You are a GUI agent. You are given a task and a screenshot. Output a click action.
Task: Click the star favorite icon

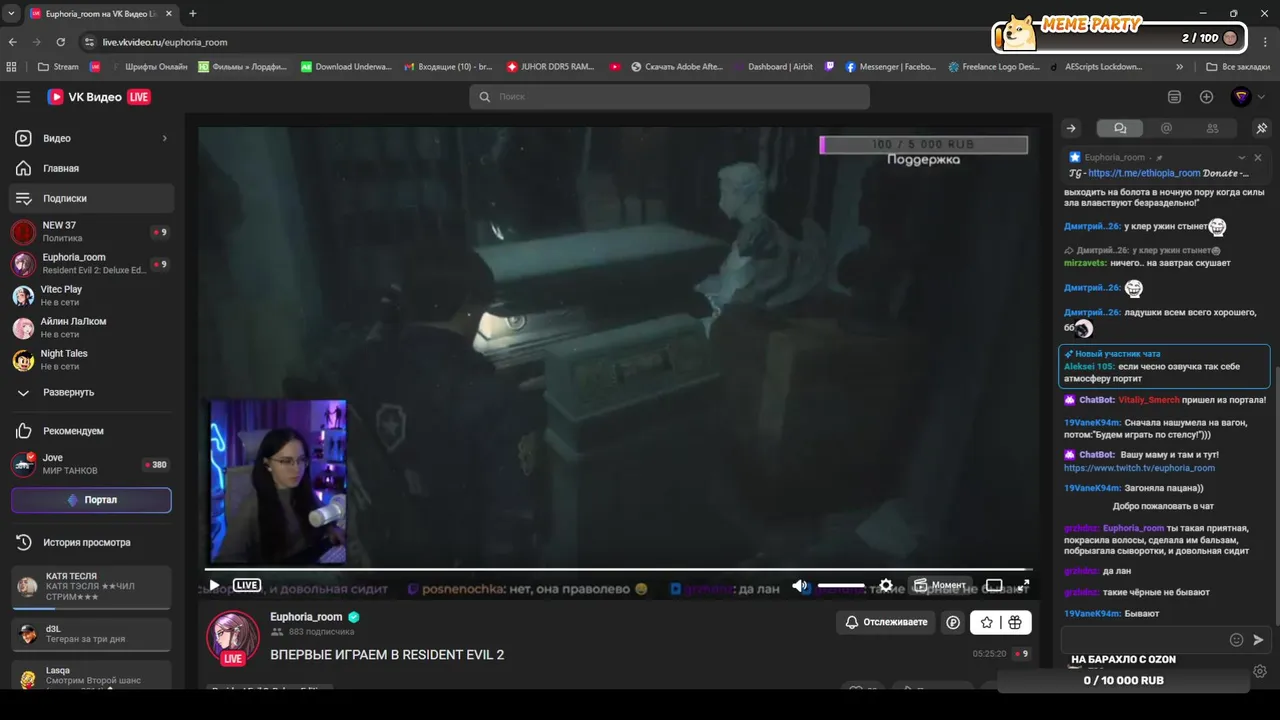[x=987, y=622]
